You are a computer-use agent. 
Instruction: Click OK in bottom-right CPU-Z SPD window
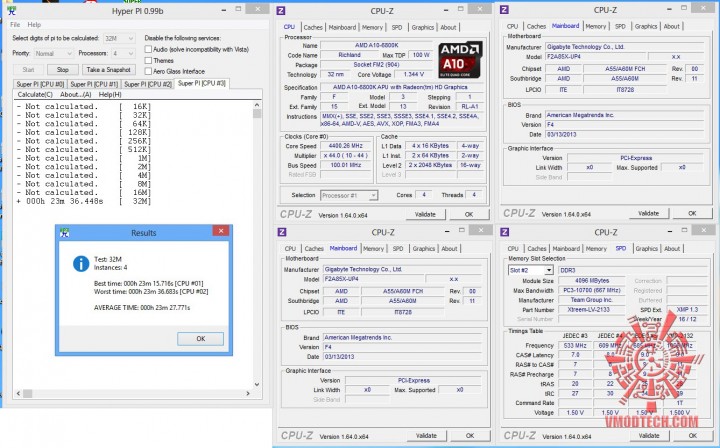pos(692,436)
